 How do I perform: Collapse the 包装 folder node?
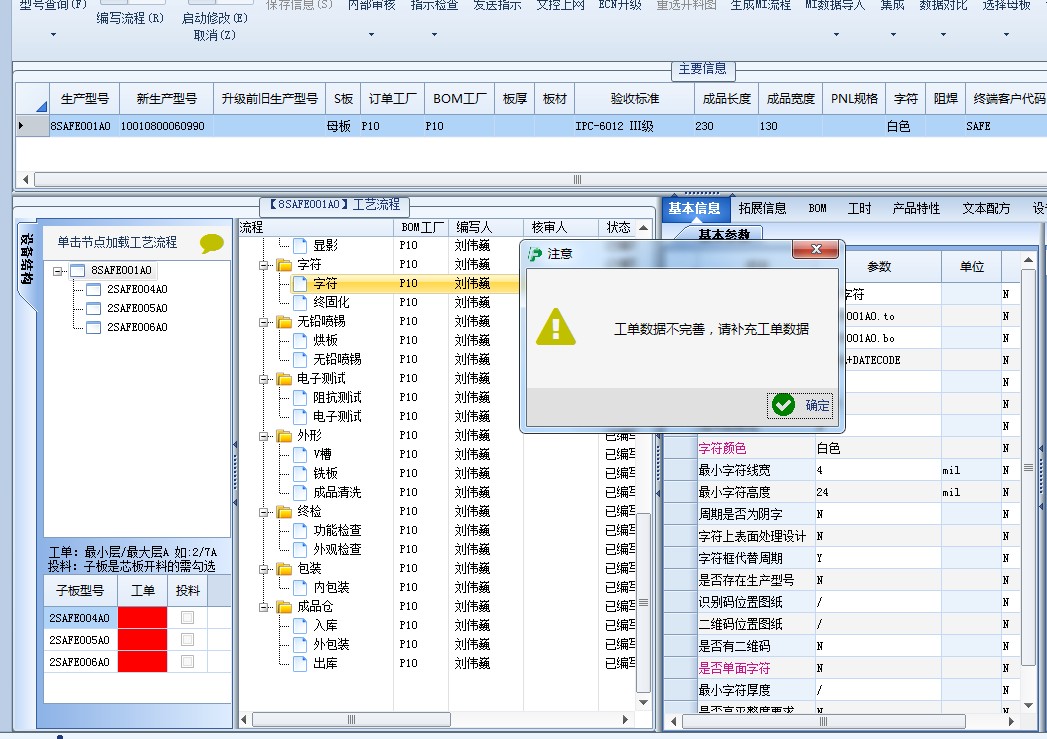[264, 569]
